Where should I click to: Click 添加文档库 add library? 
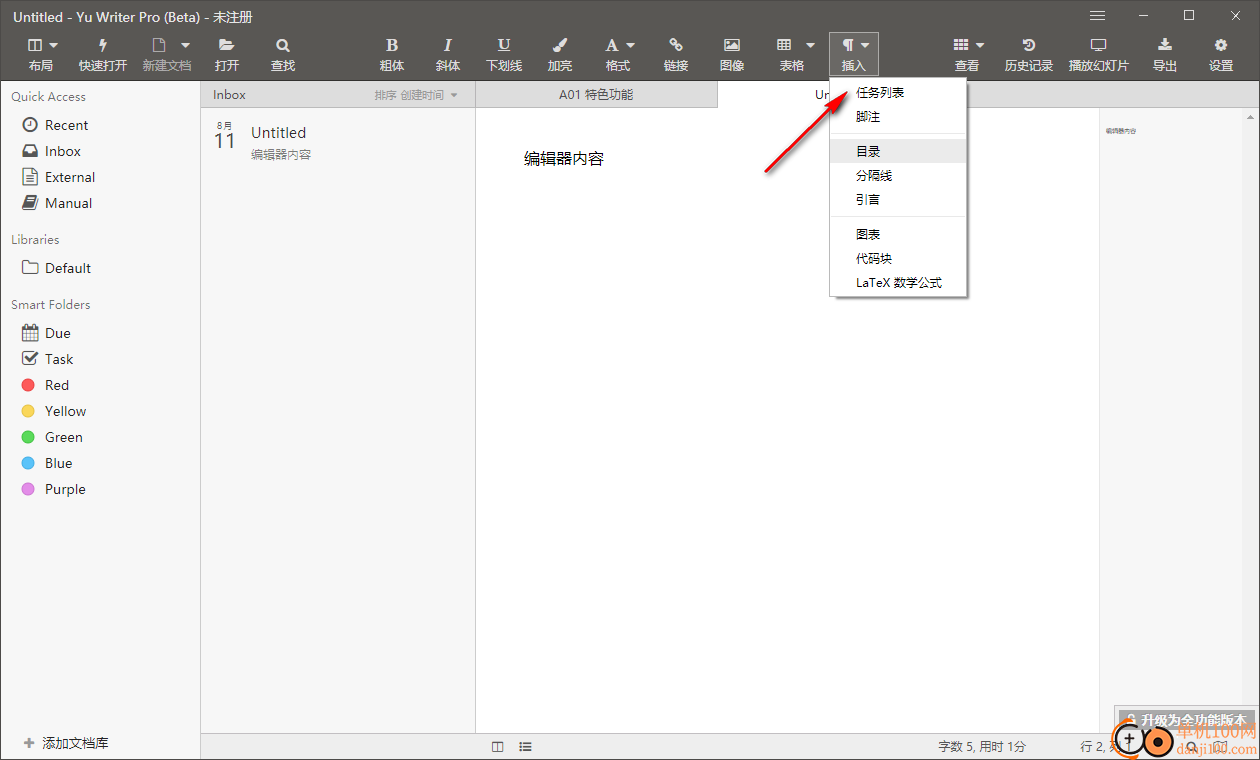coord(66,743)
